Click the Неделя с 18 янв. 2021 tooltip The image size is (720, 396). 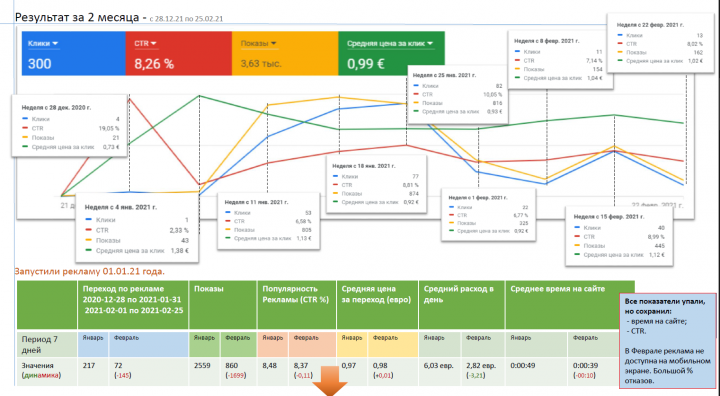tap(377, 184)
